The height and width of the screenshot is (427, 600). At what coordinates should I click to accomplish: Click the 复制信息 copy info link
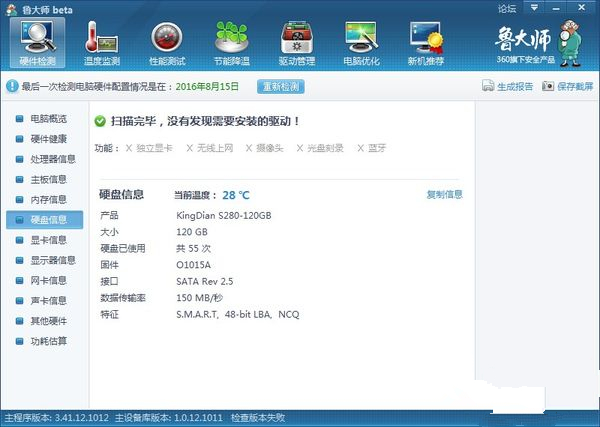click(445, 195)
